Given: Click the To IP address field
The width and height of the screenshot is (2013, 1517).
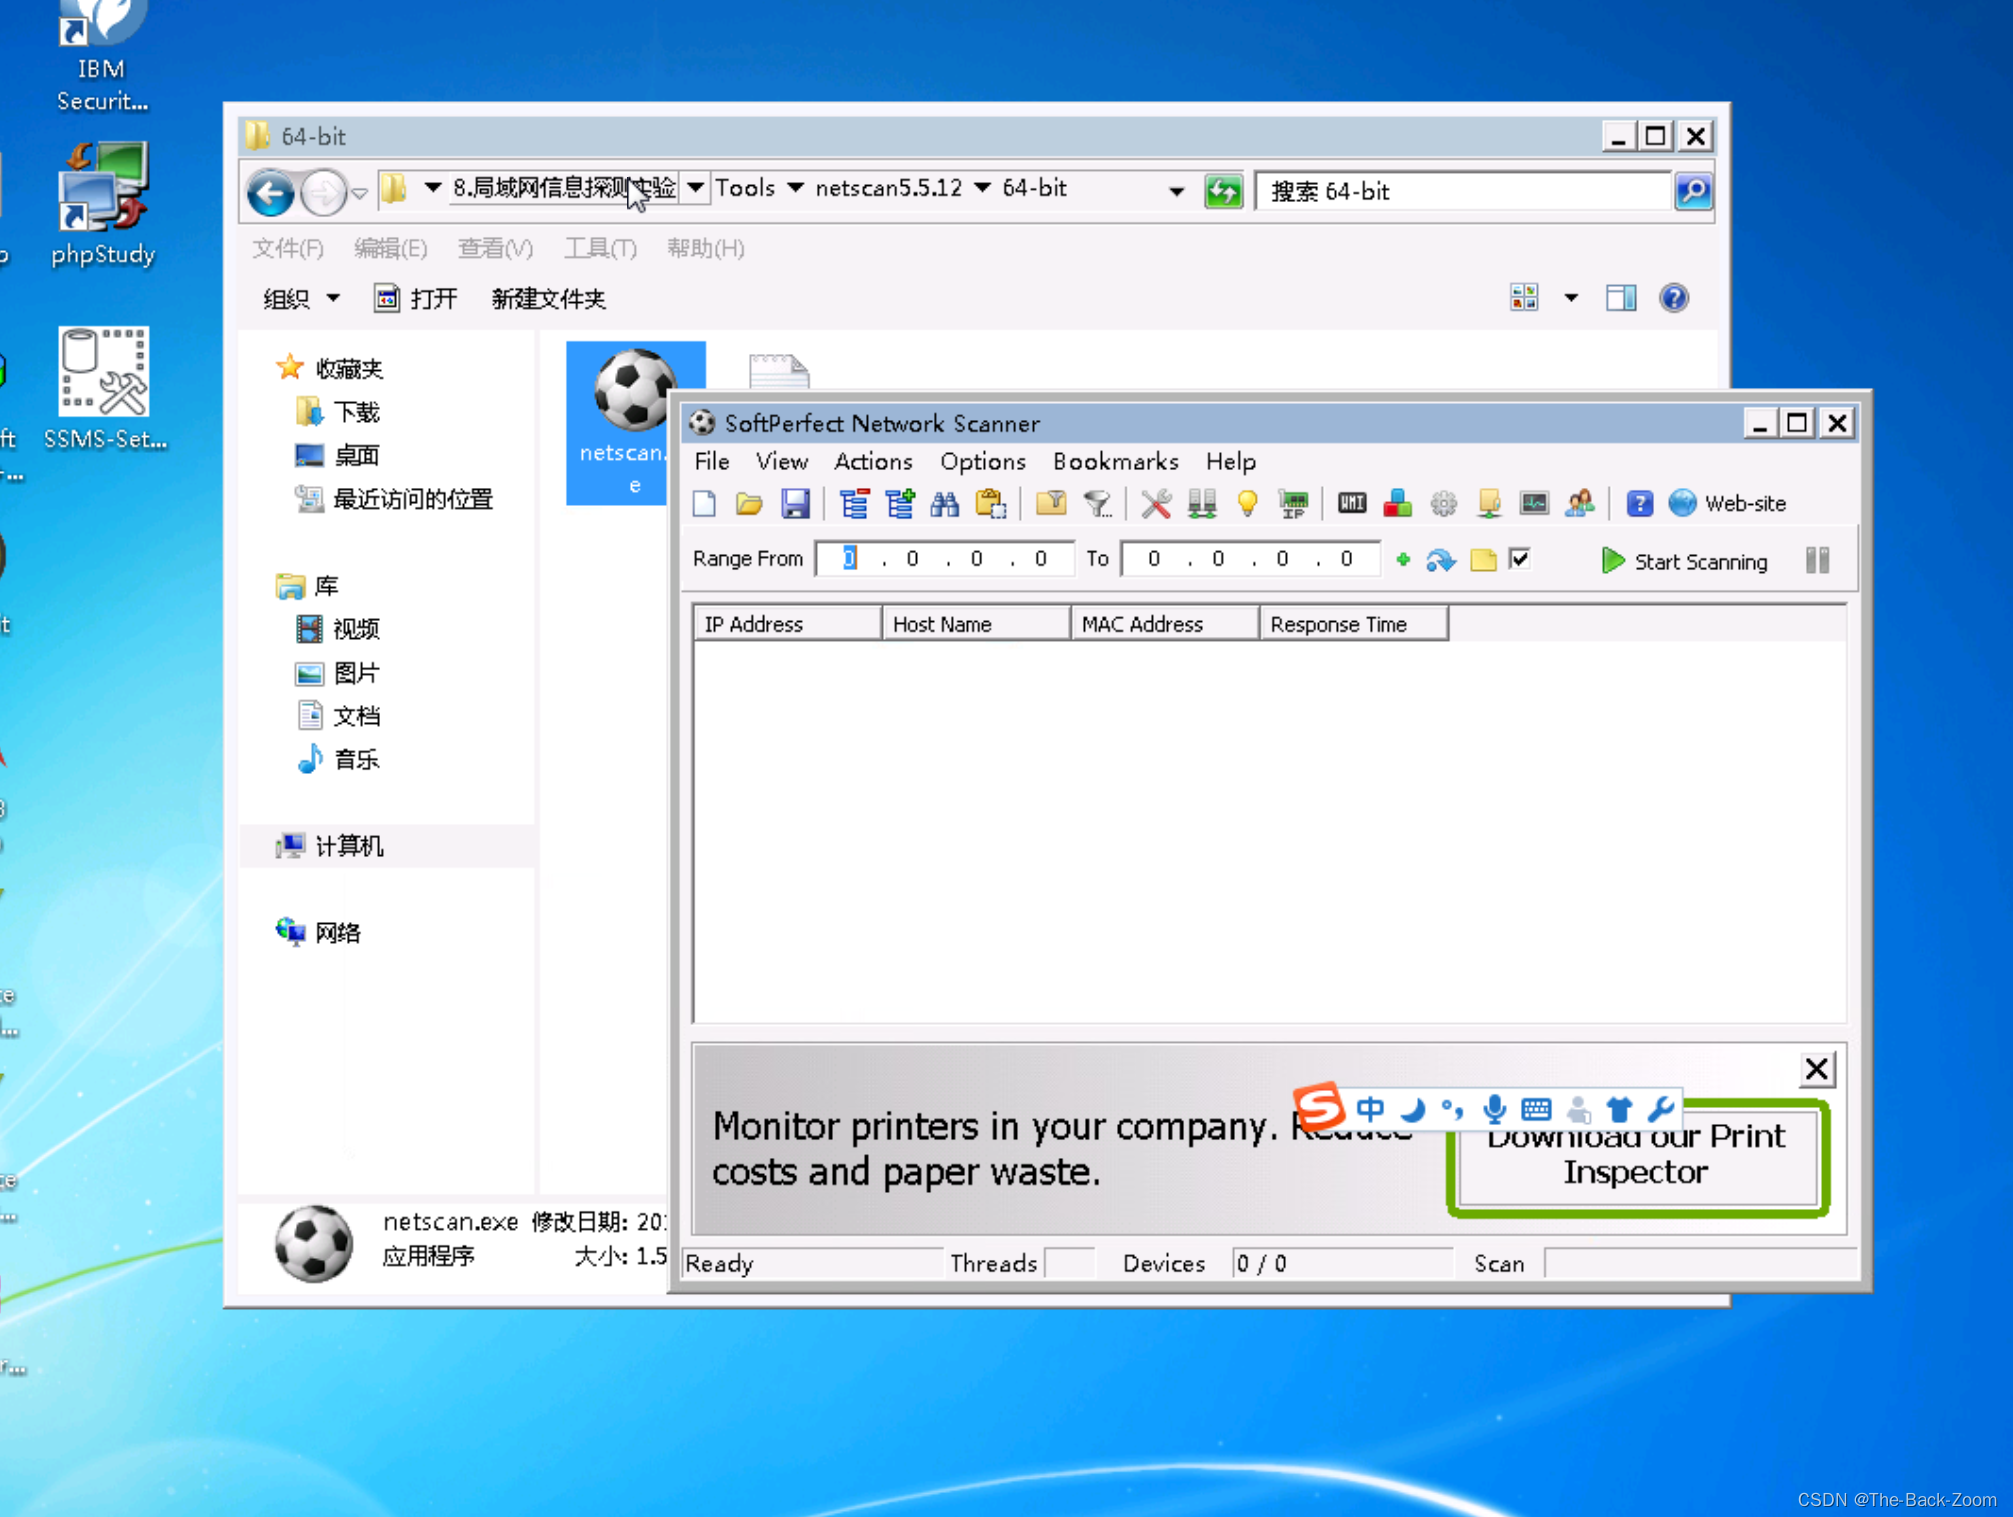Looking at the screenshot, I should pyautogui.click(x=1250, y=558).
